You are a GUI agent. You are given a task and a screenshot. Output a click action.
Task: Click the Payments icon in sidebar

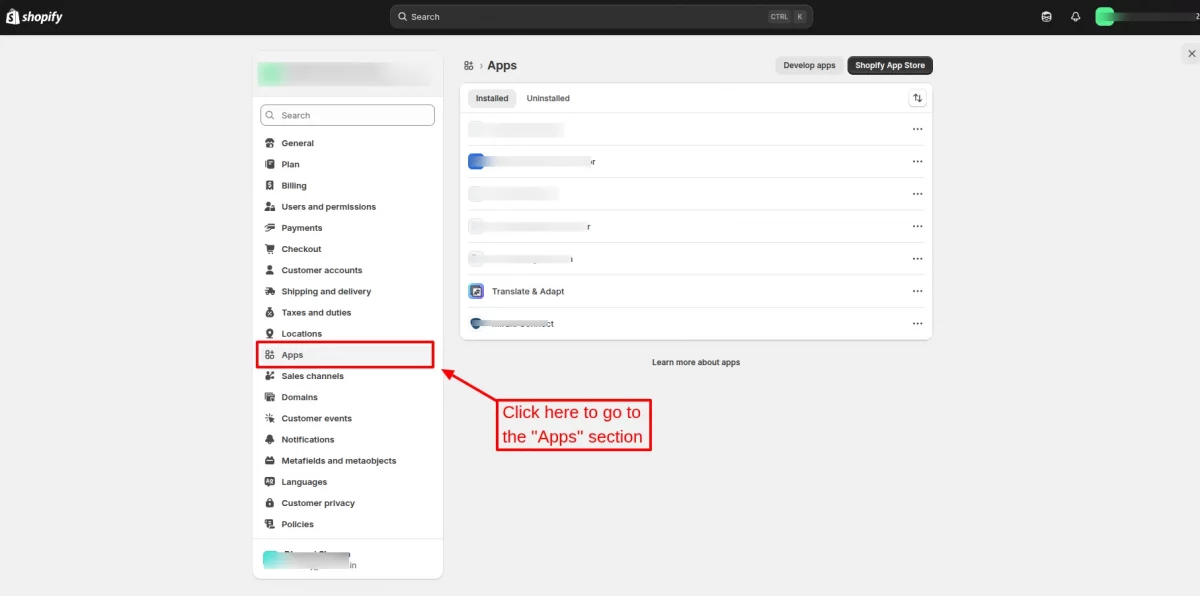(270, 228)
